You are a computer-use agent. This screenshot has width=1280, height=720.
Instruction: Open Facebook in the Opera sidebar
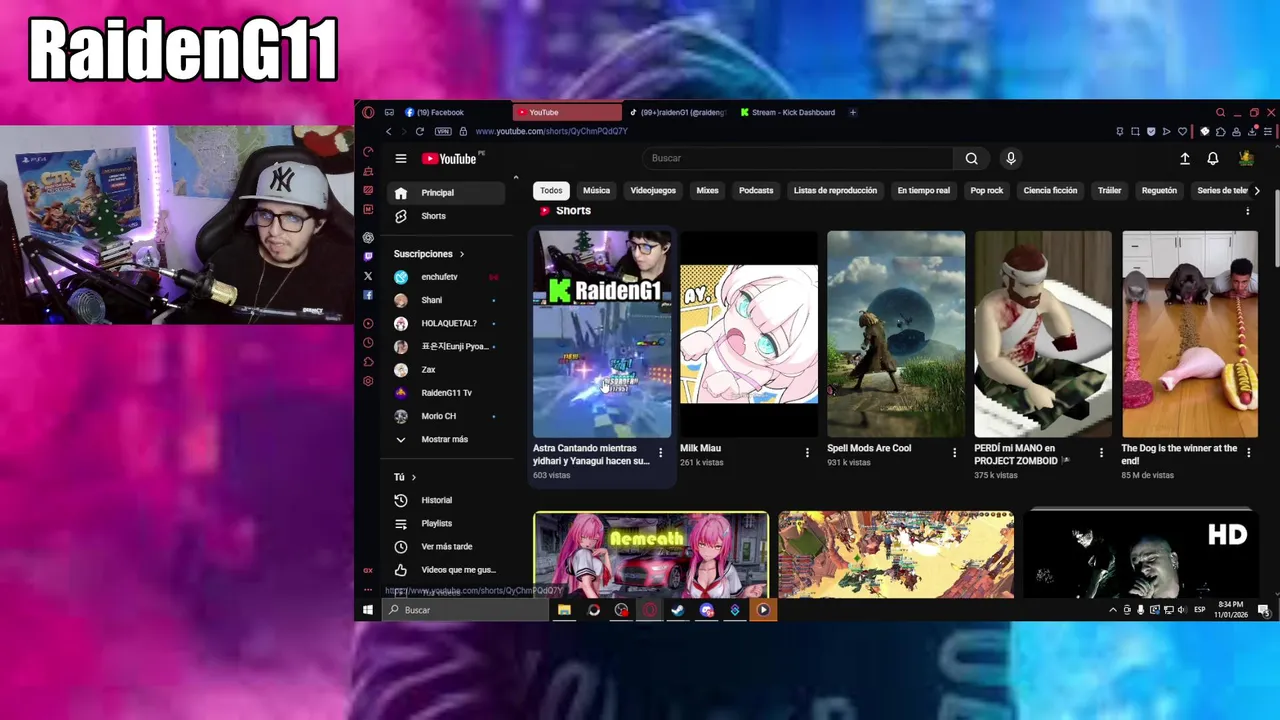point(368,295)
